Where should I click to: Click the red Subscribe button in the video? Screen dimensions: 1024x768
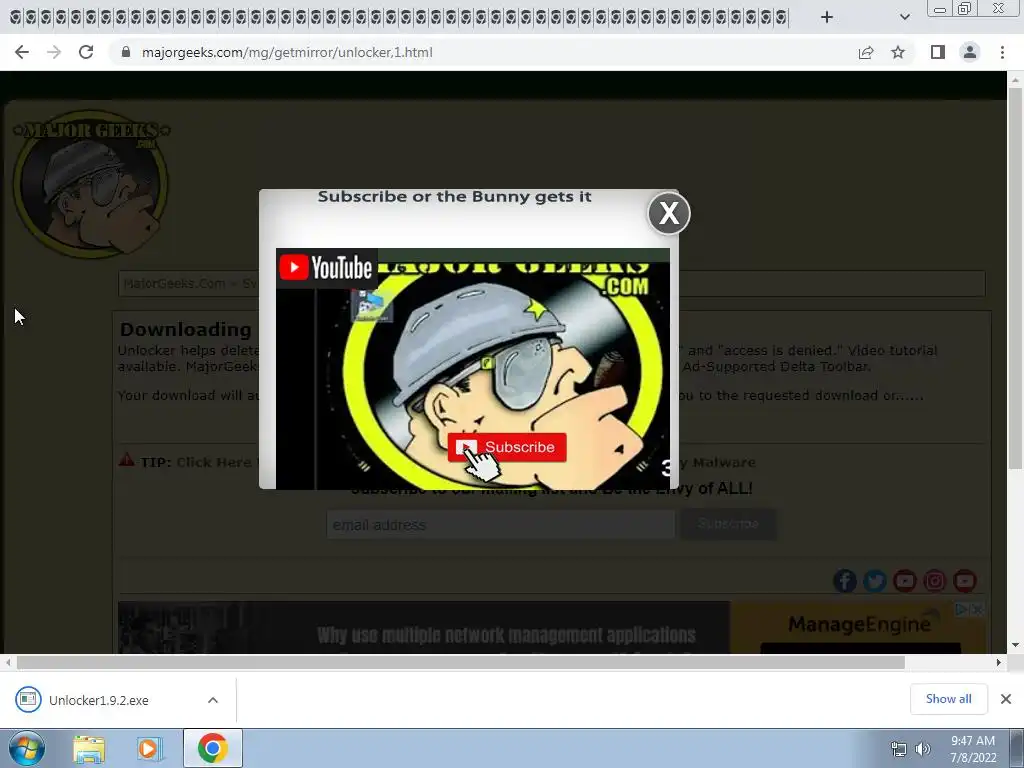pos(507,447)
